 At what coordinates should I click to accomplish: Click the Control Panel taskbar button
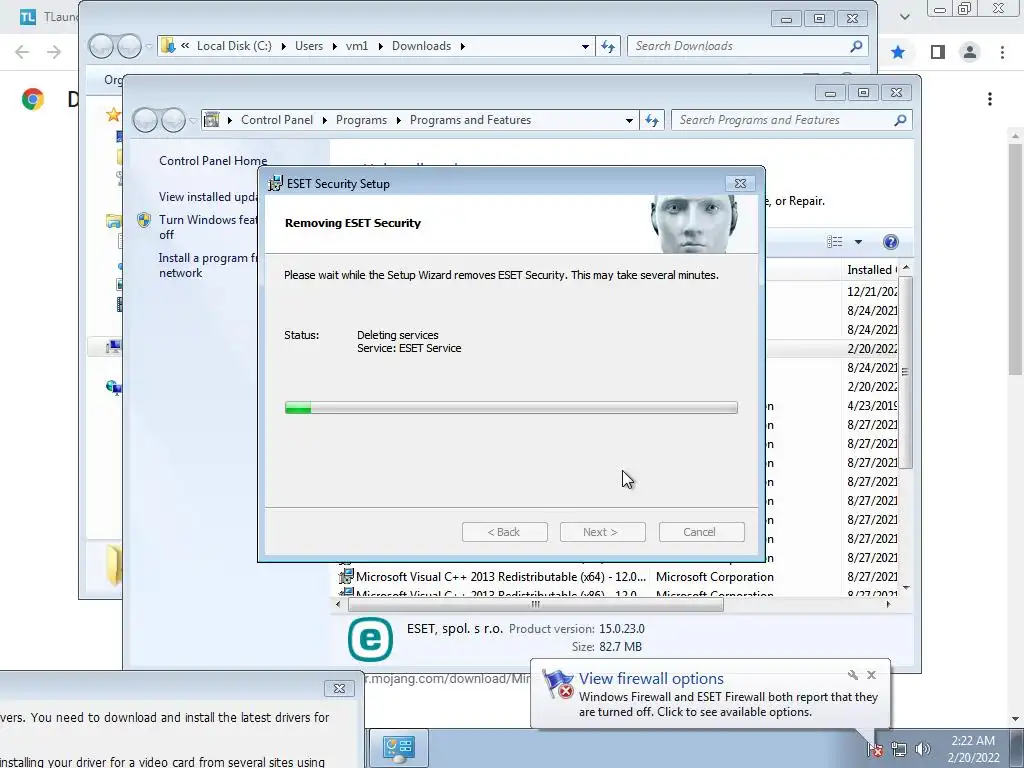[x=399, y=748]
